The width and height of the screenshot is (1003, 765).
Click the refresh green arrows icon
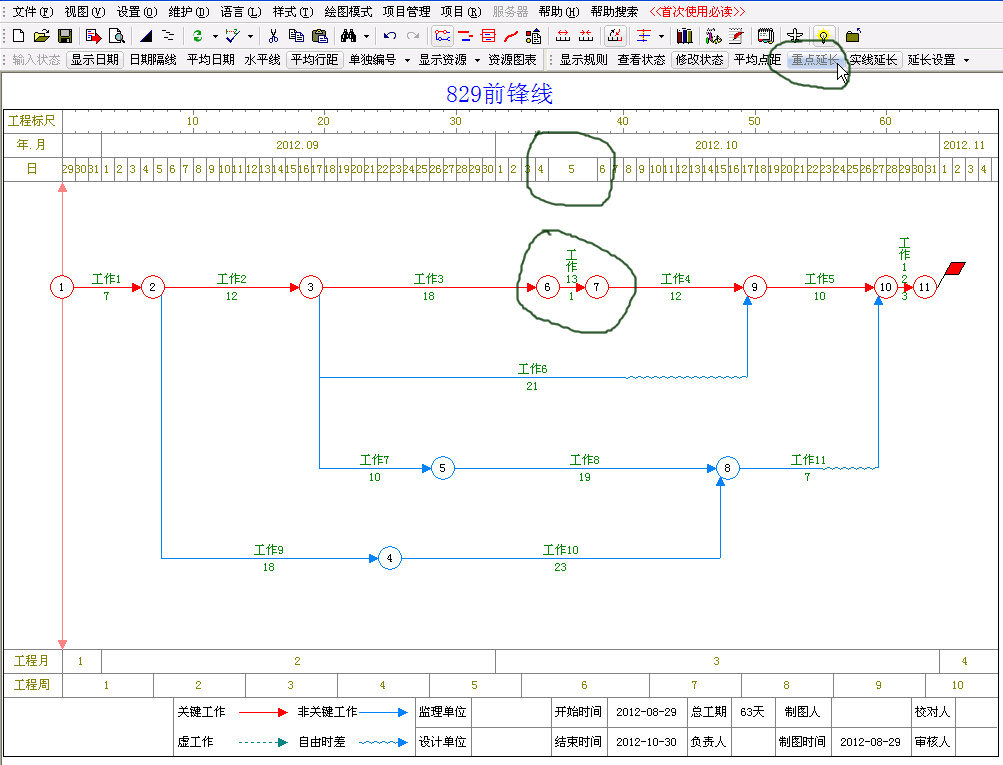pyautogui.click(x=198, y=36)
